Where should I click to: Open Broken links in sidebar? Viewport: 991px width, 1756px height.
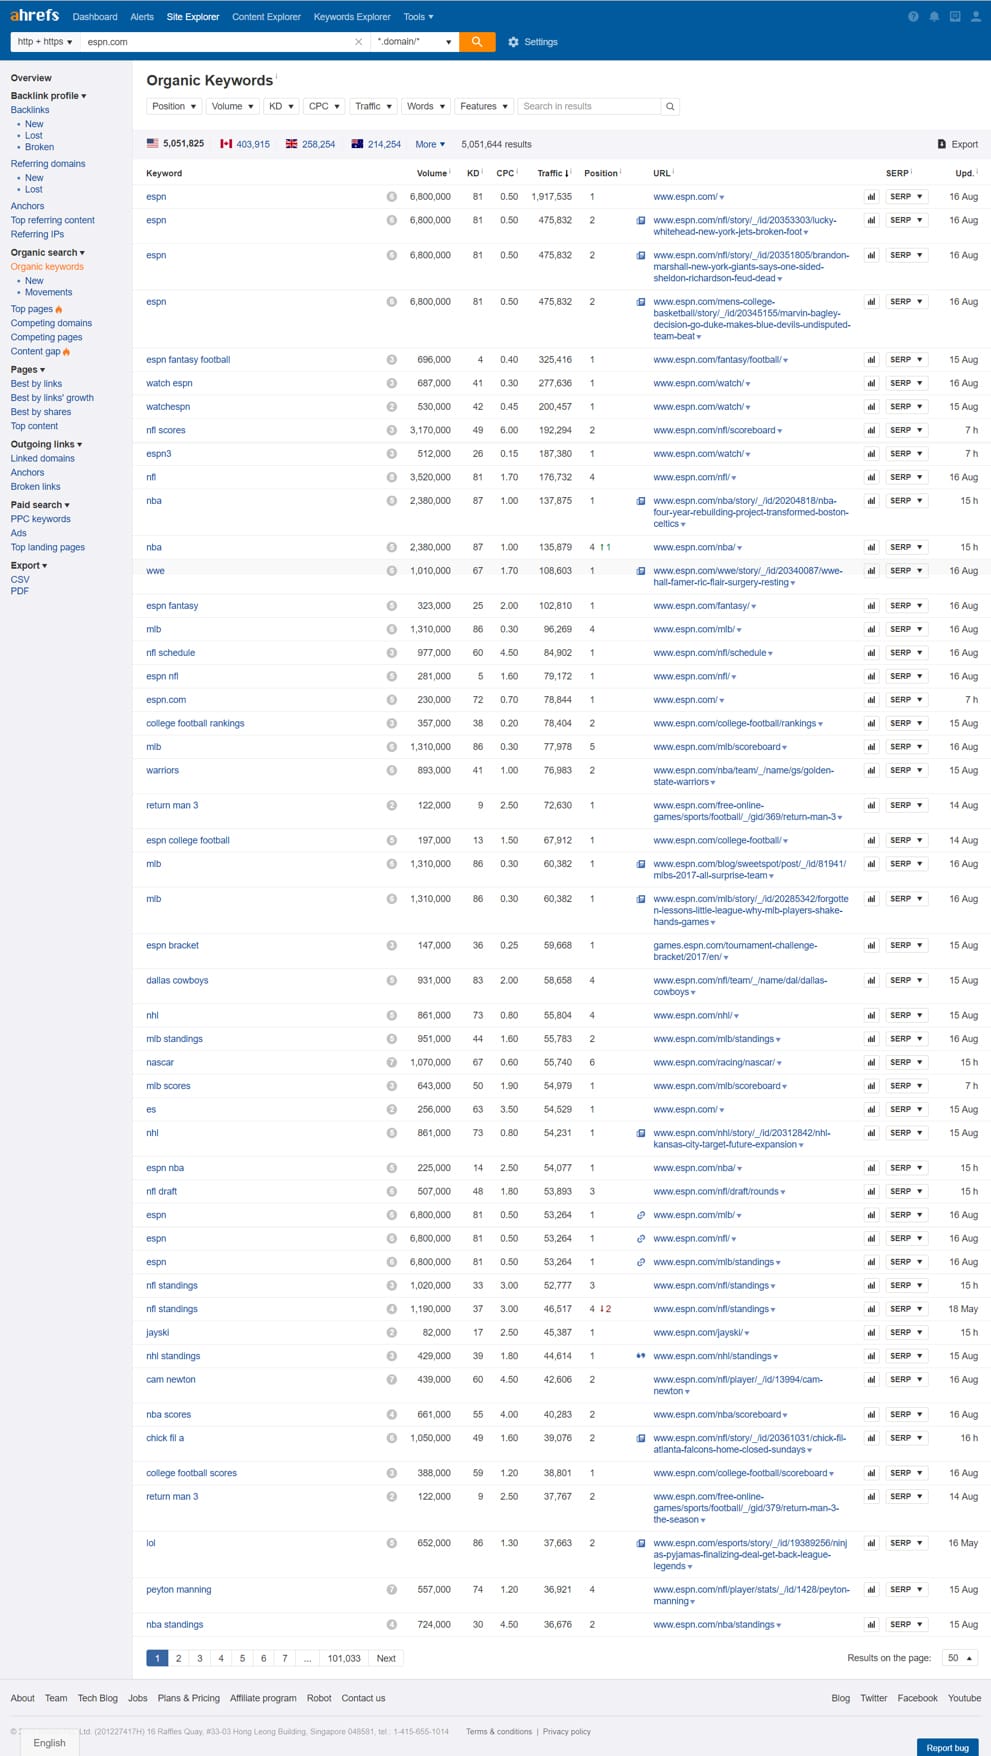pos(35,487)
